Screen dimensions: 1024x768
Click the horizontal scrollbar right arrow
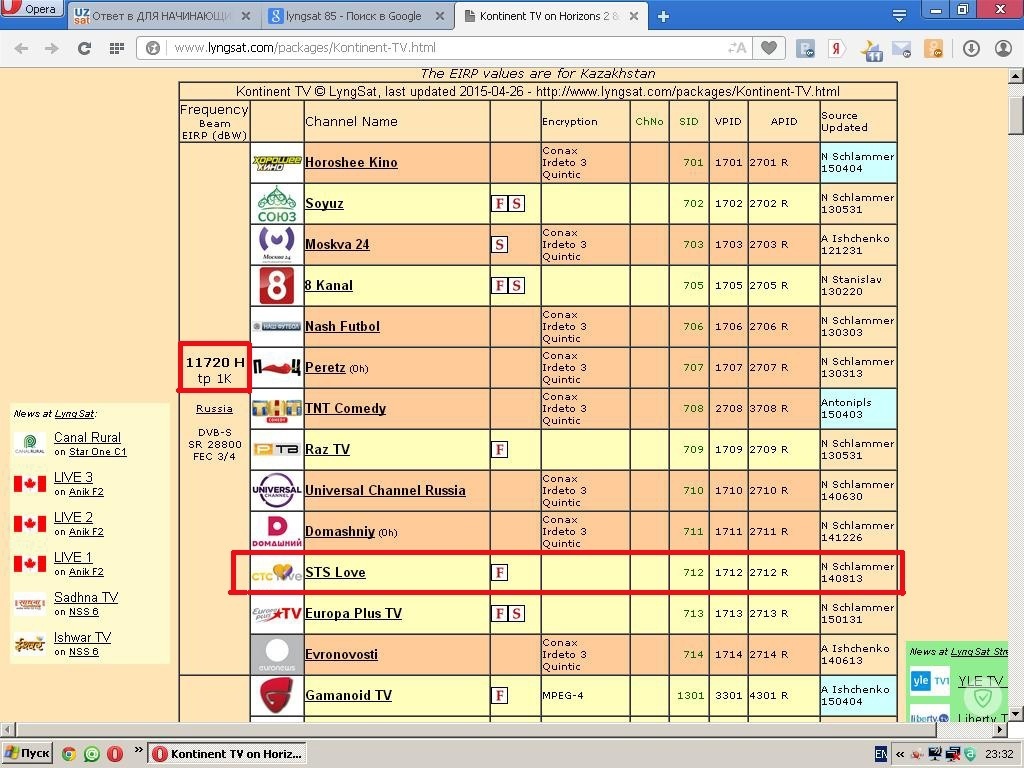pos(1001,729)
